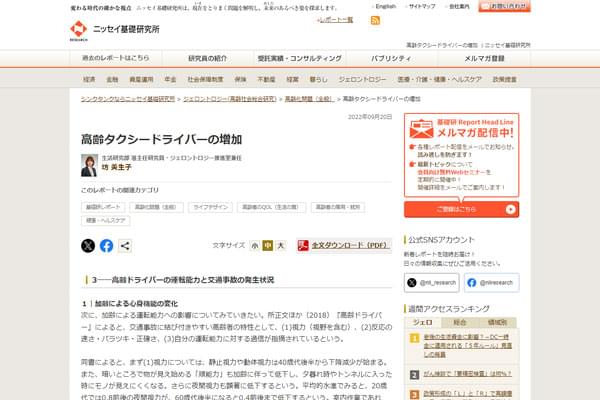This screenshot has height=400, width=600.
Task: Open the number 3 ranked article
Action: 467,393
